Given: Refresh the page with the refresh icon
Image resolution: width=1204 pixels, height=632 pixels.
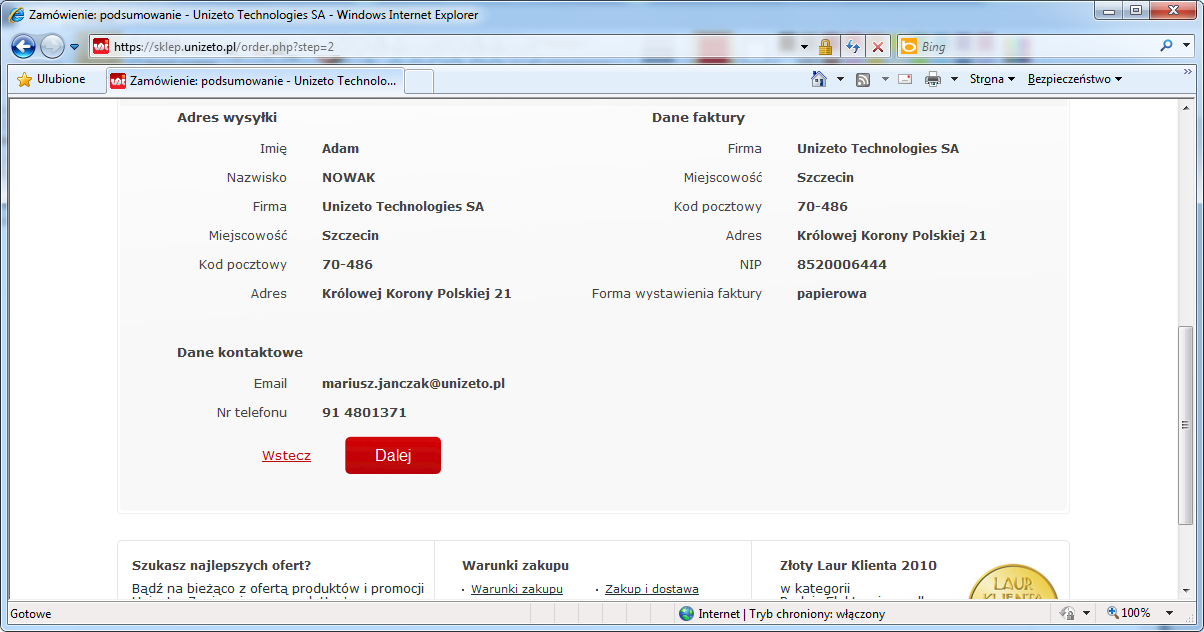Looking at the screenshot, I should [853, 47].
